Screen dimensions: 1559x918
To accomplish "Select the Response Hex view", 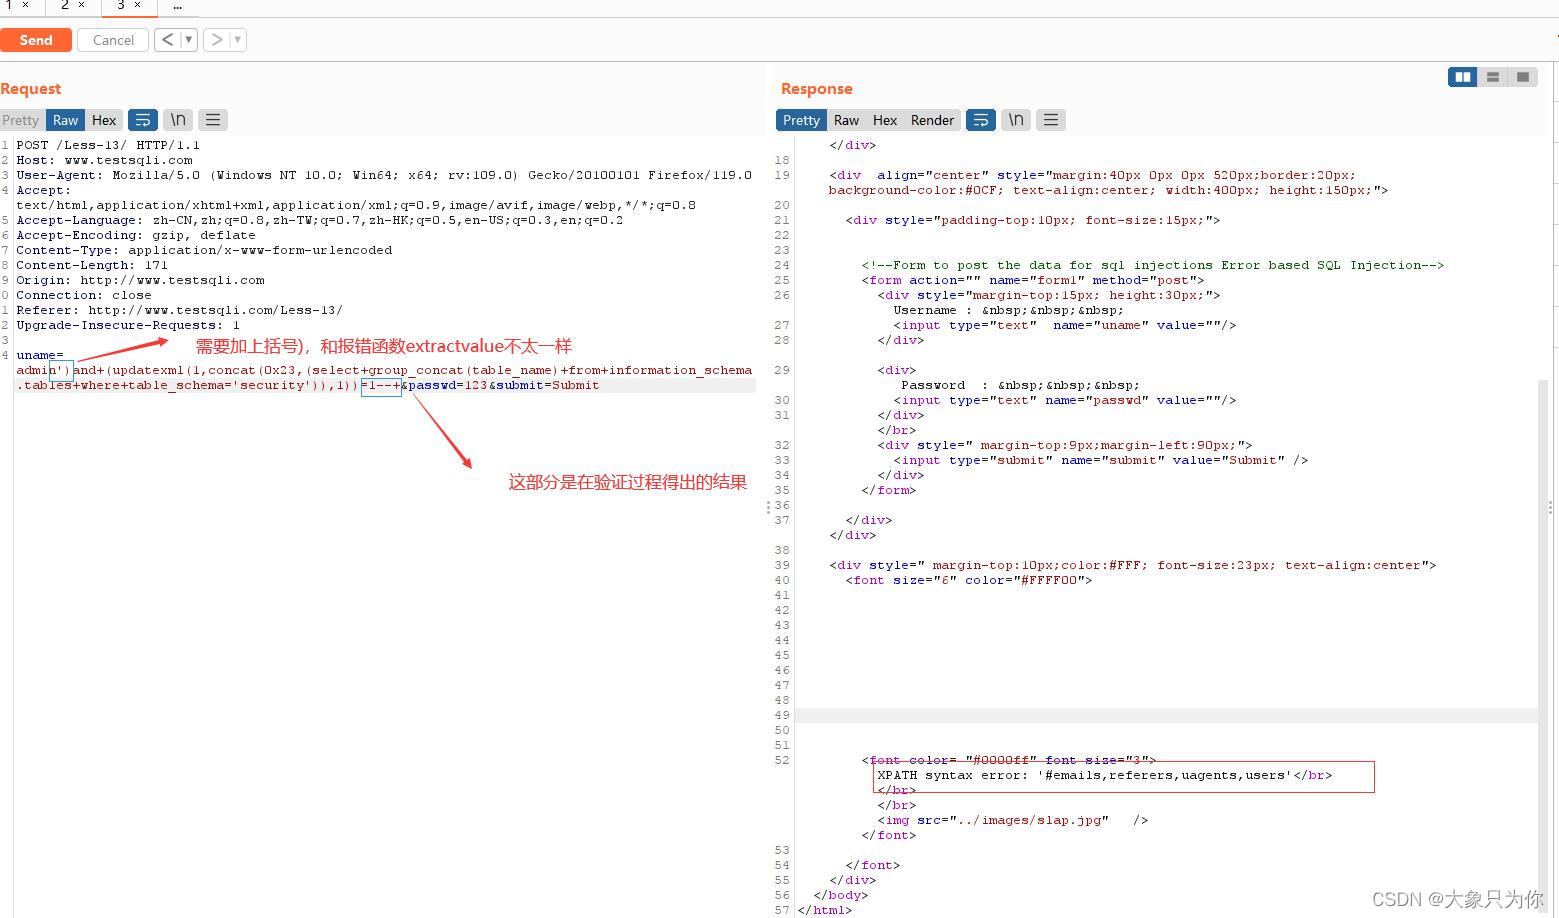I will click(x=885, y=120).
